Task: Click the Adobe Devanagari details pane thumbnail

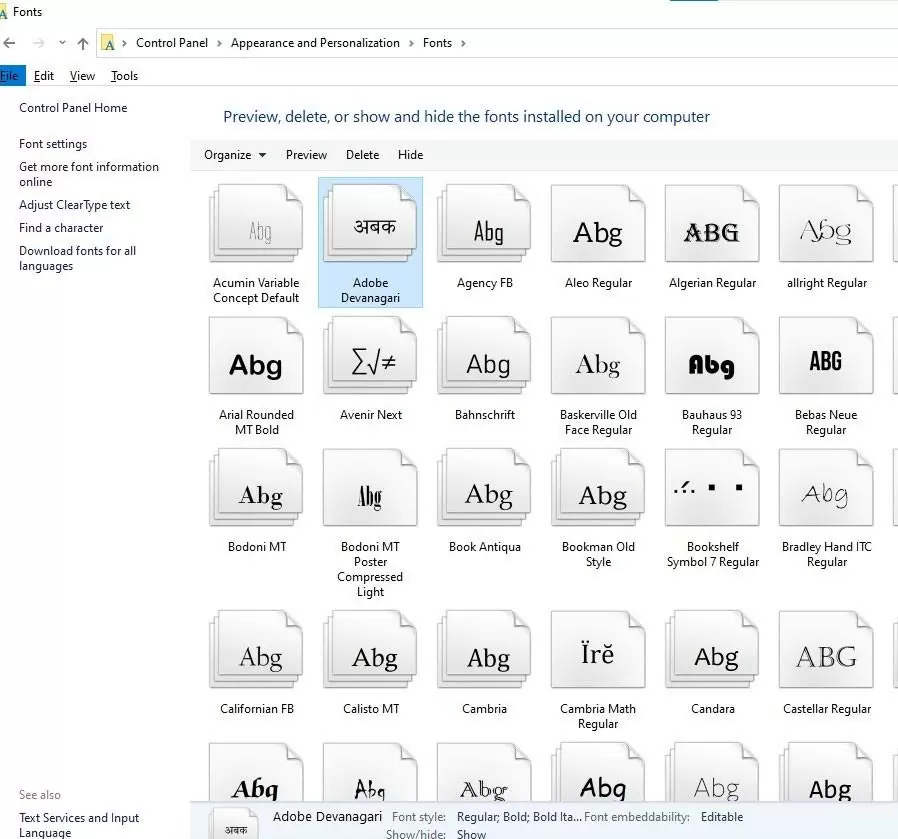Action: tap(235, 824)
